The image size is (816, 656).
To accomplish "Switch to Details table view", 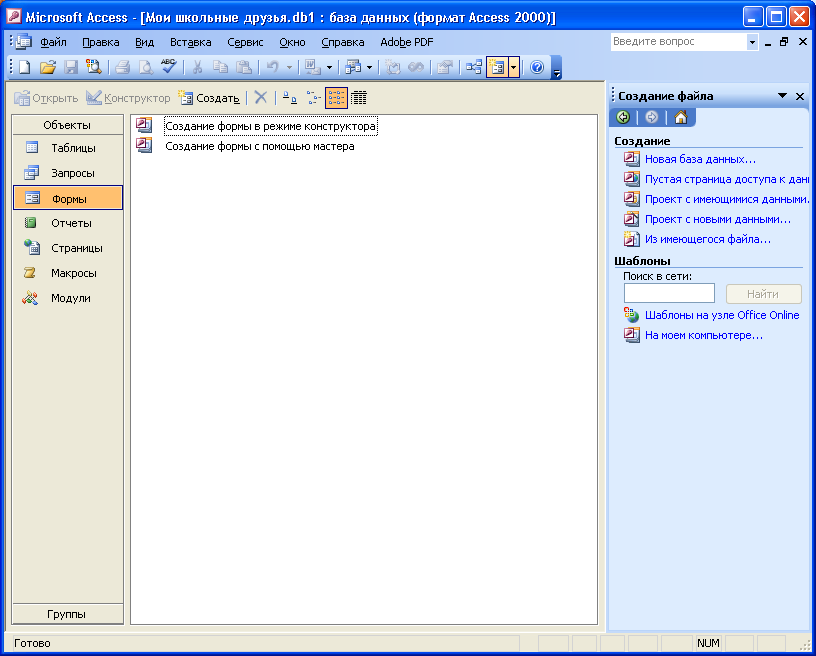I will click(x=359, y=97).
